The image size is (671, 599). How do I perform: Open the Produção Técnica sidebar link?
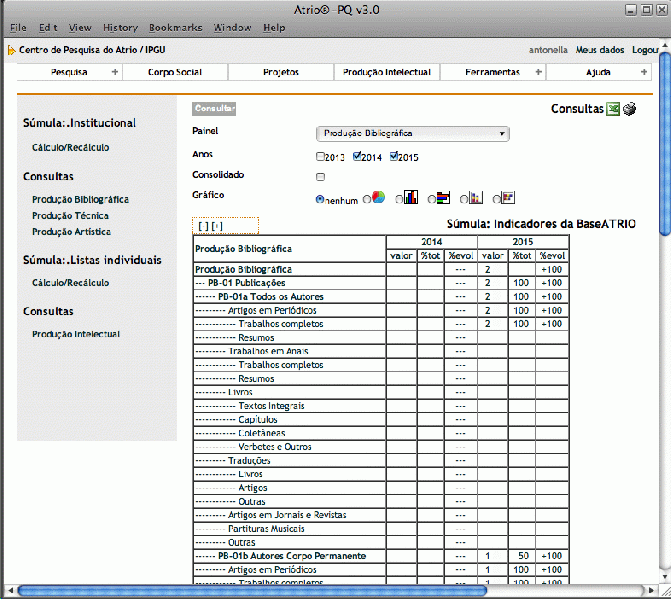tap(70, 215)
